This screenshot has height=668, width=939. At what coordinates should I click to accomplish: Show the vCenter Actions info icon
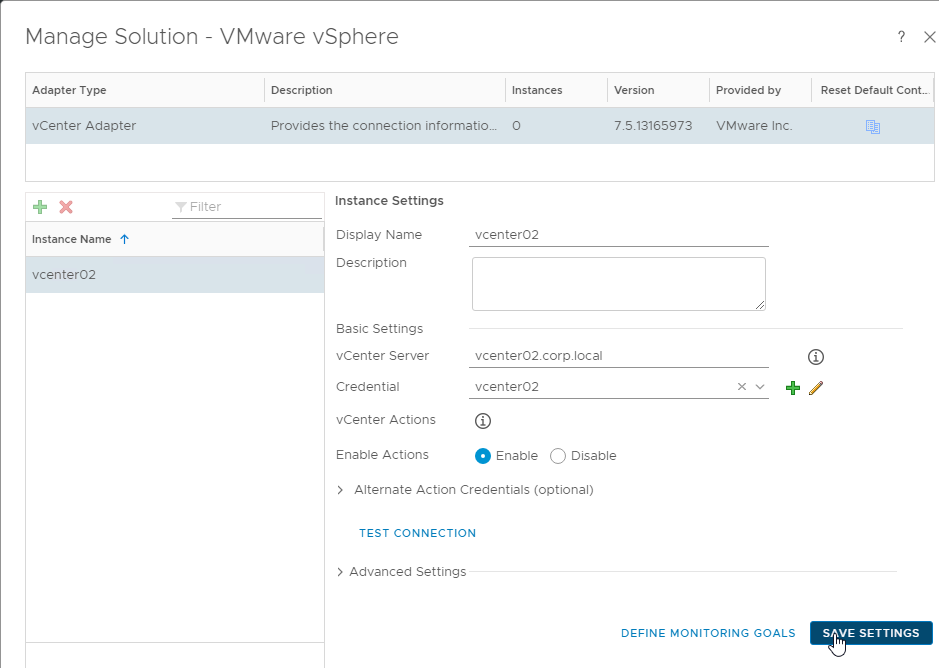pos(483,421)
